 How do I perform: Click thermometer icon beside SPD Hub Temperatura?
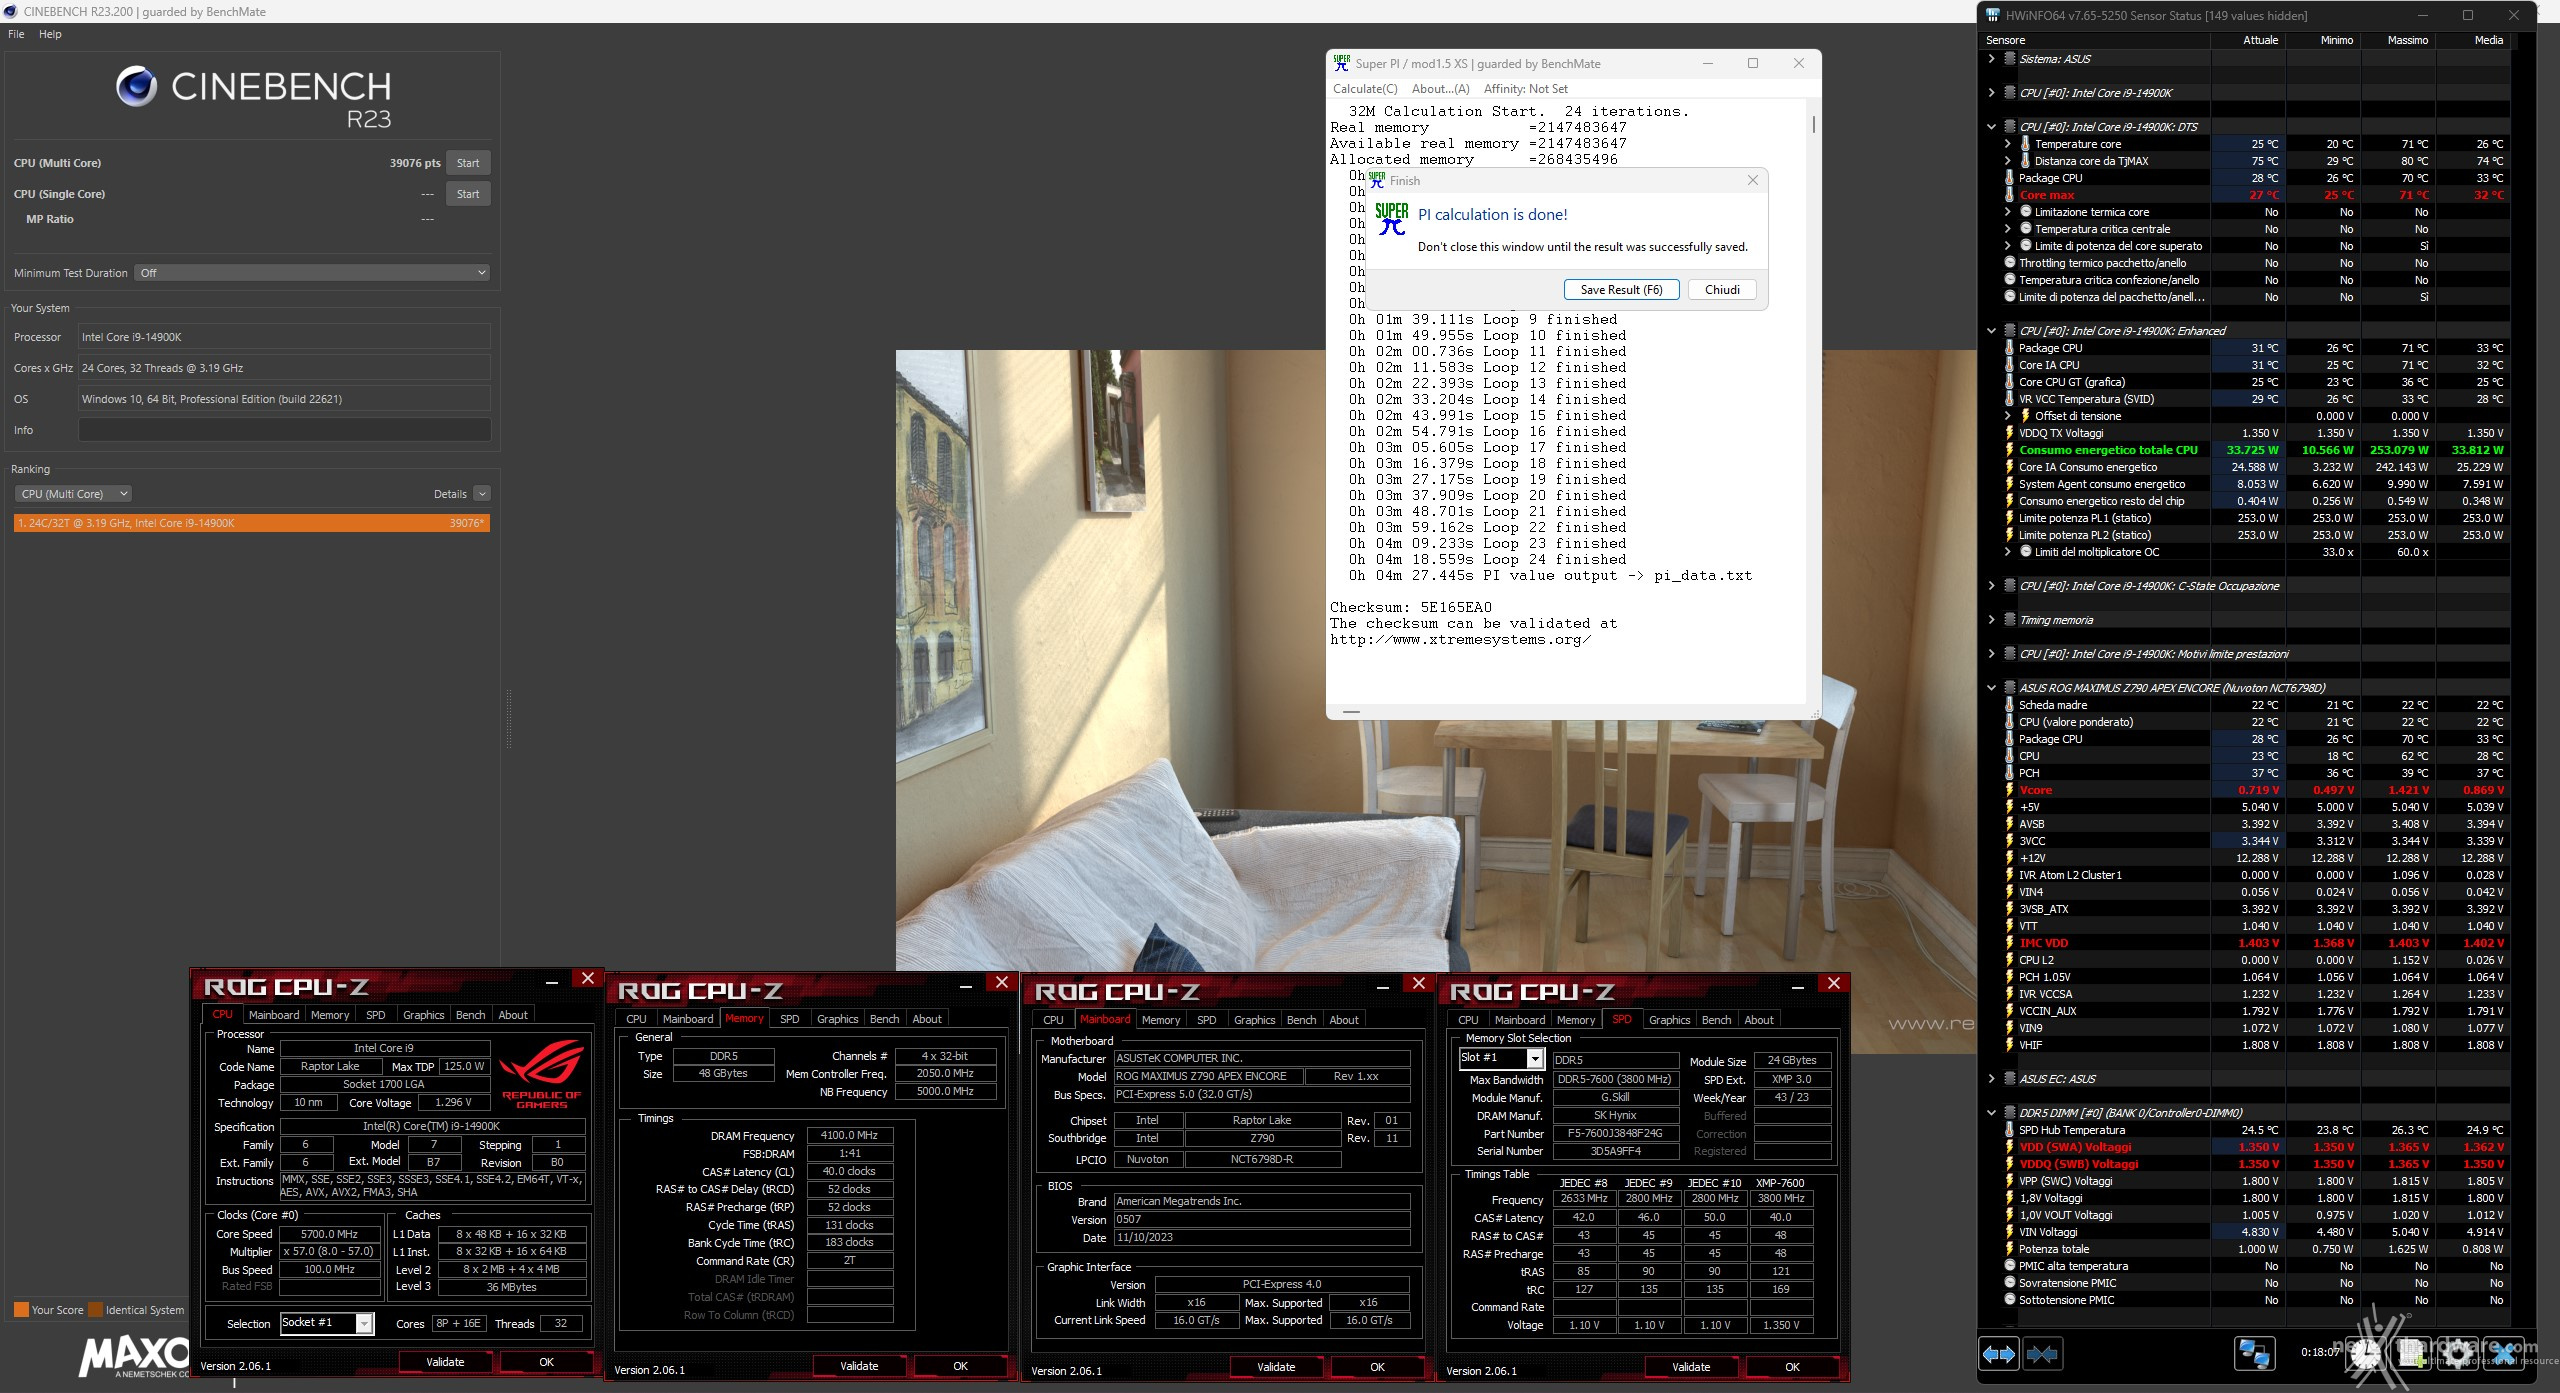[2009, 1130]
